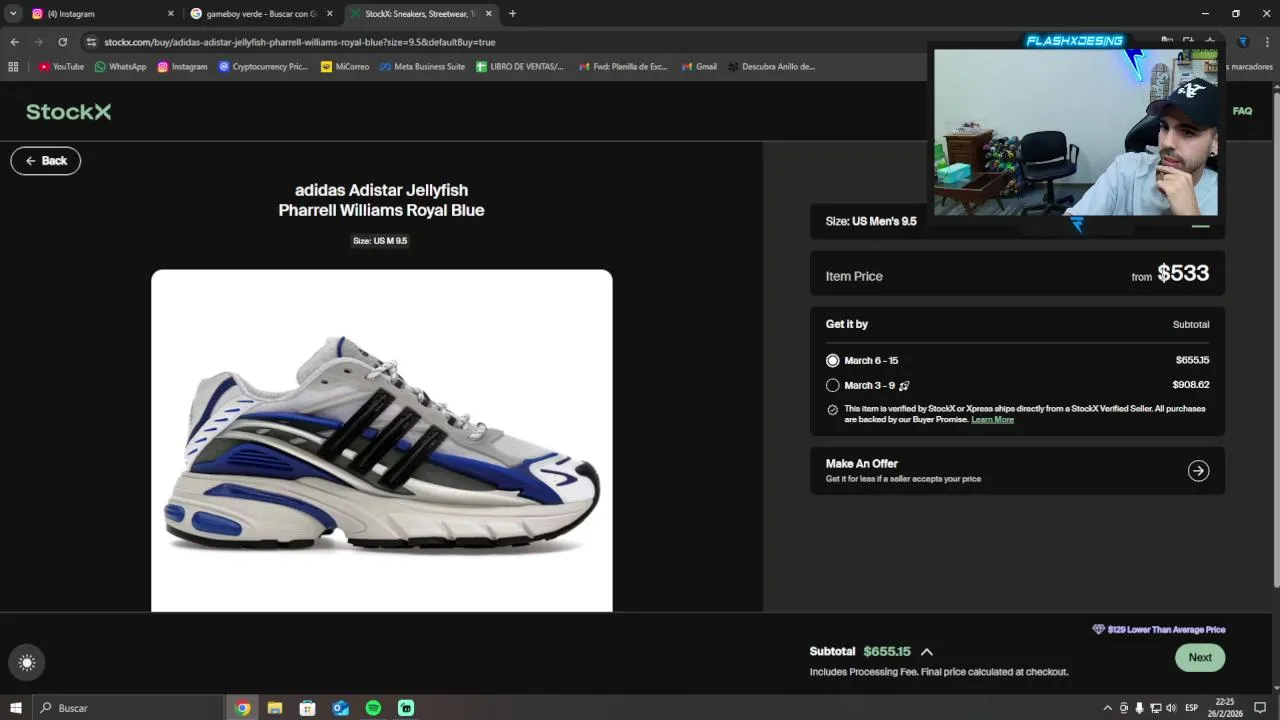Viewport: 1280px width, 720px height.
Task: Close the Instagram tab
Action: point(170,14)
